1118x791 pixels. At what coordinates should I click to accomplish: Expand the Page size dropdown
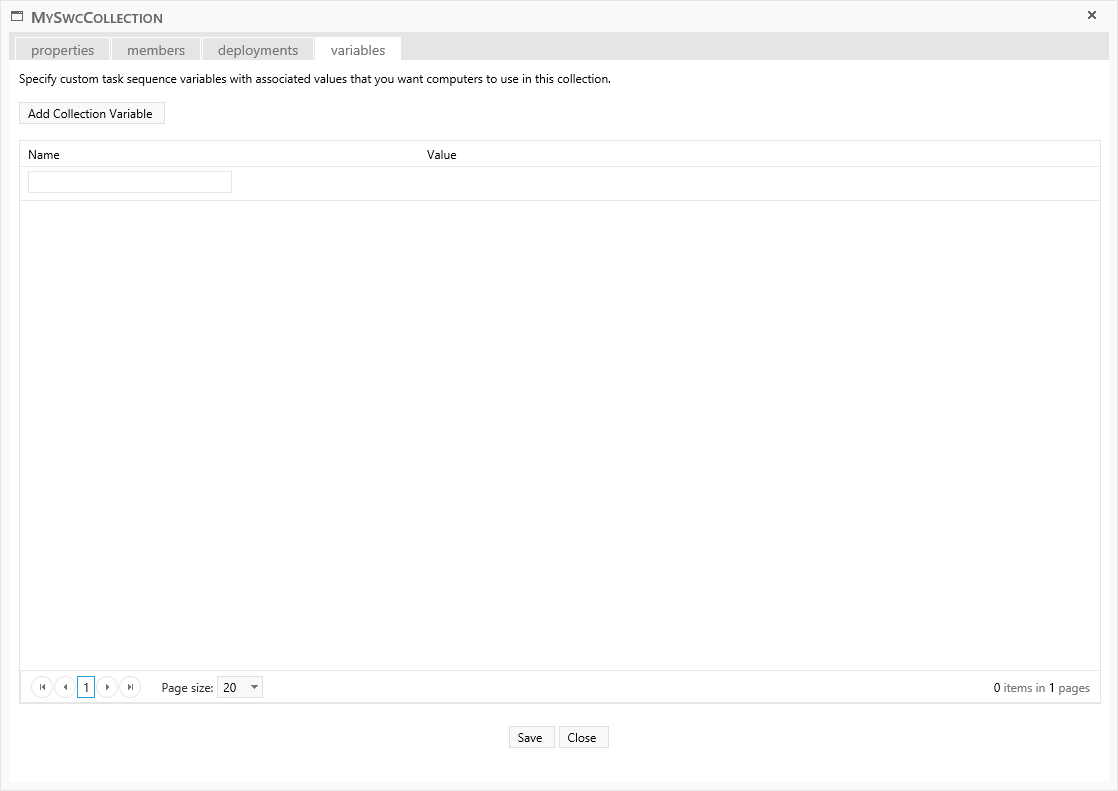click(x=254, y=687)
